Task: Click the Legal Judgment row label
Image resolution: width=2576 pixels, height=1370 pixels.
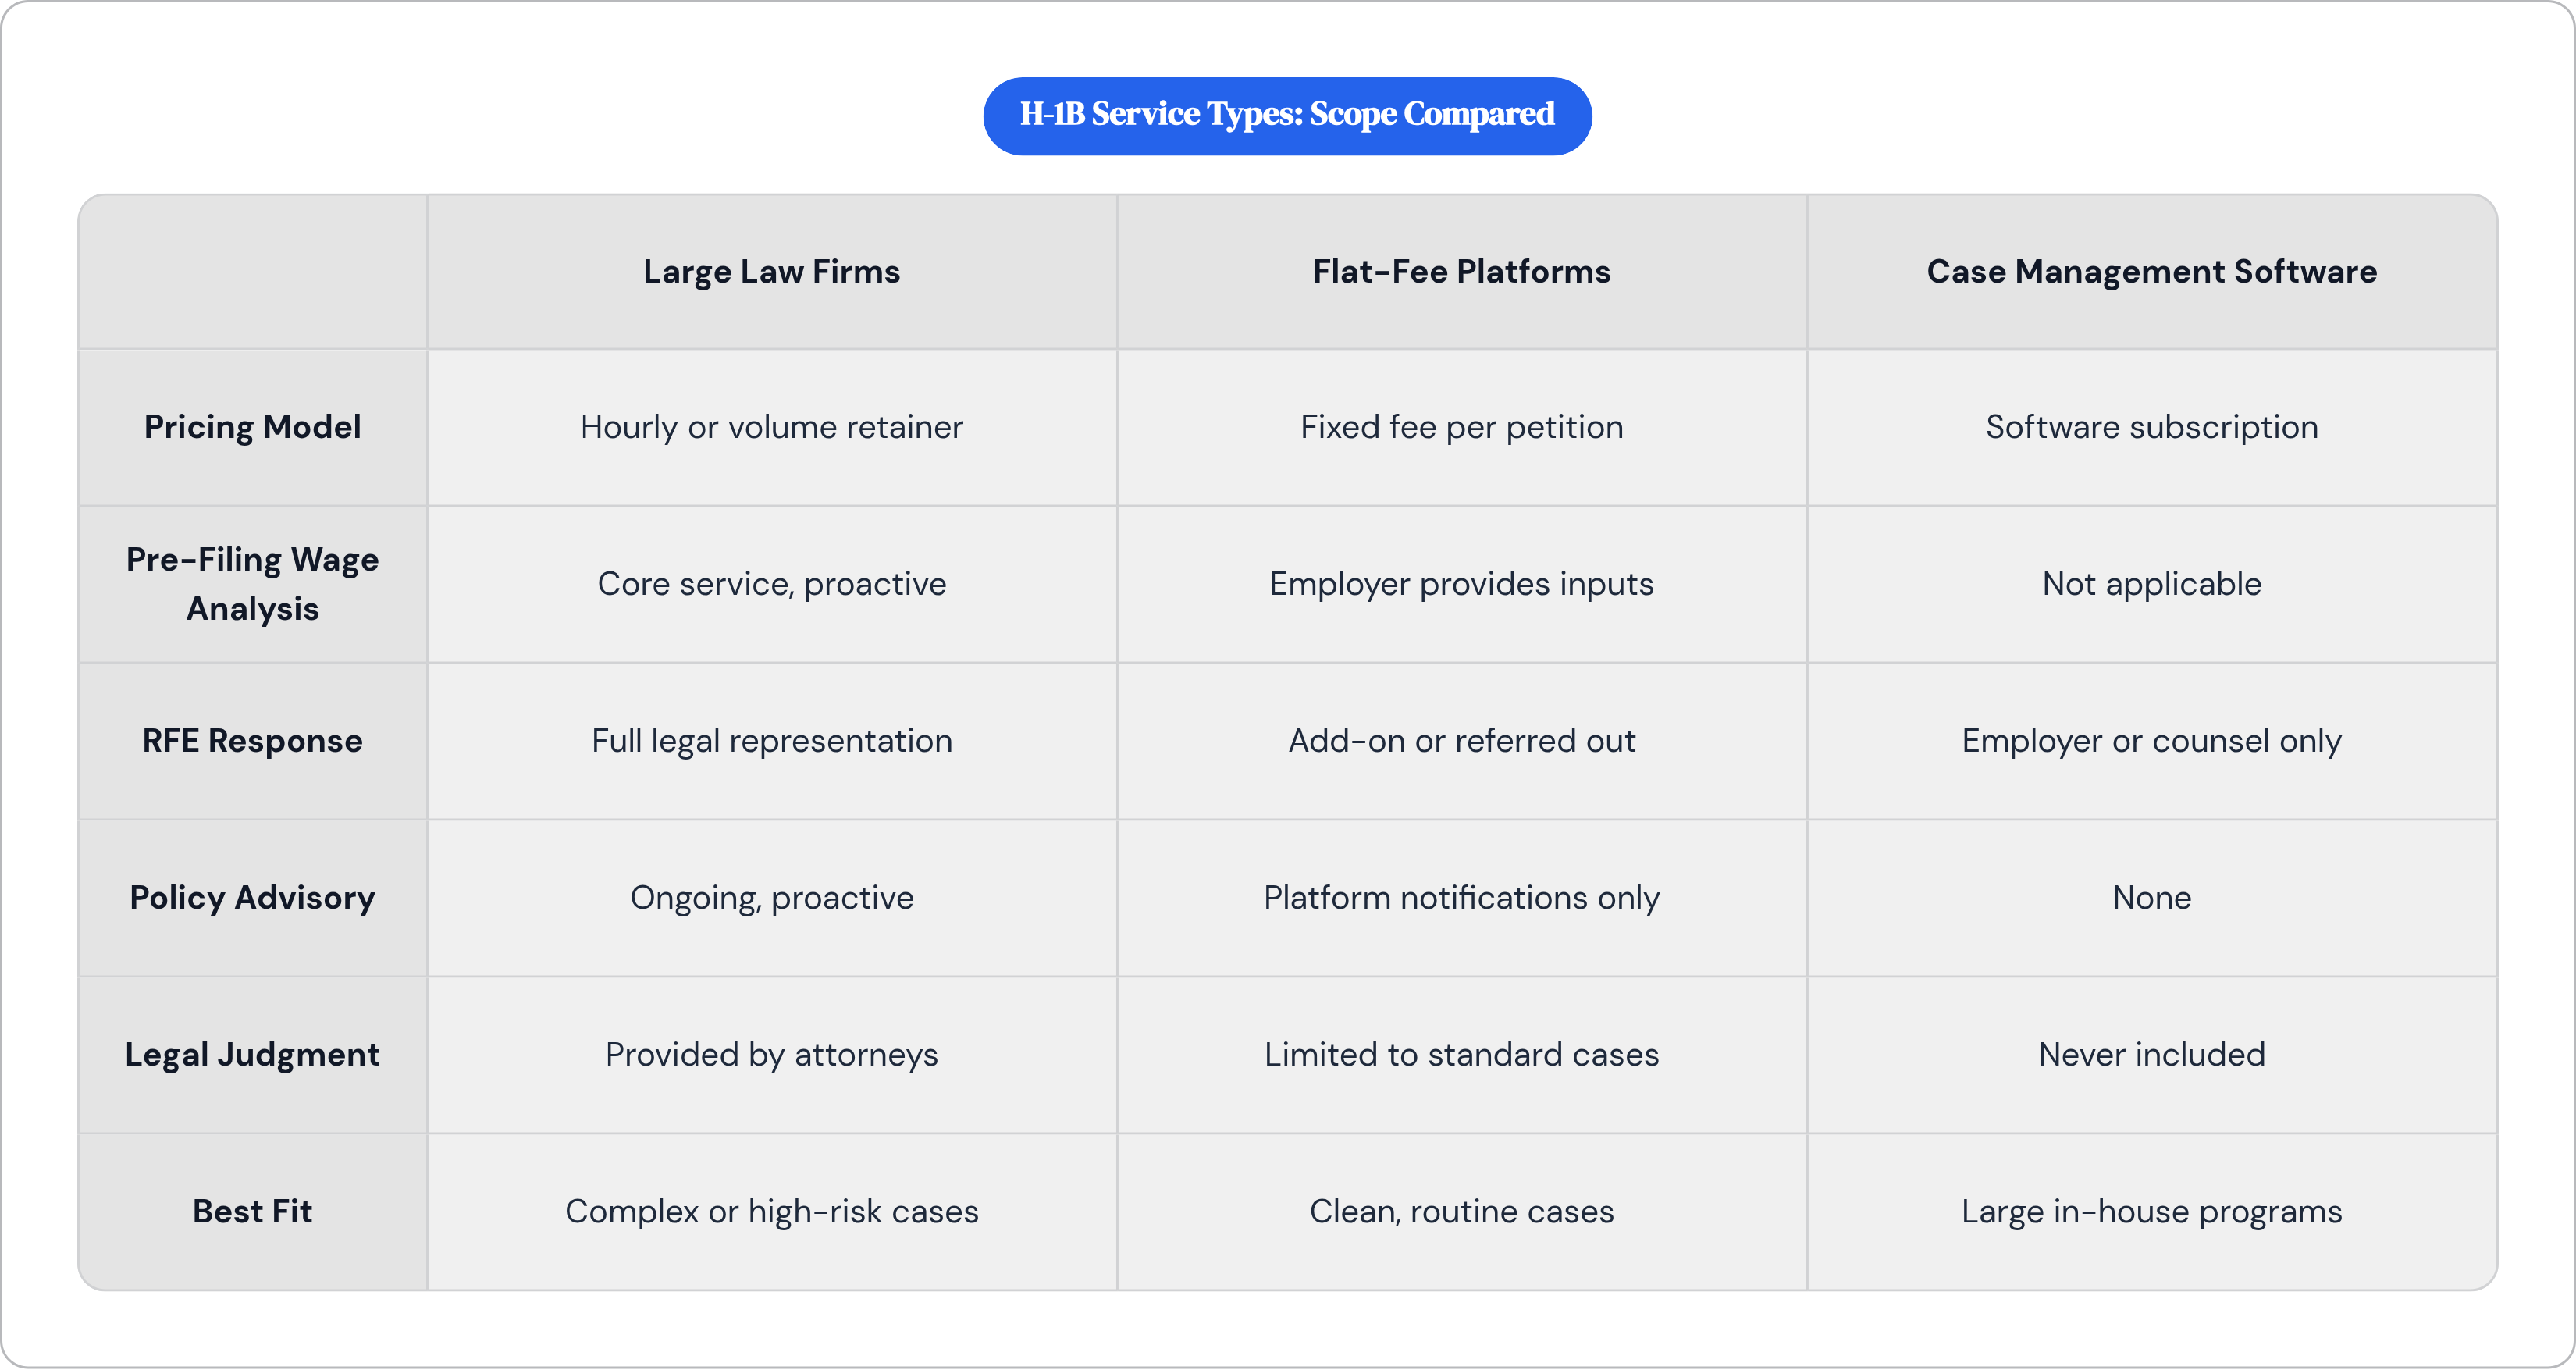Action: pos(253,1055)
